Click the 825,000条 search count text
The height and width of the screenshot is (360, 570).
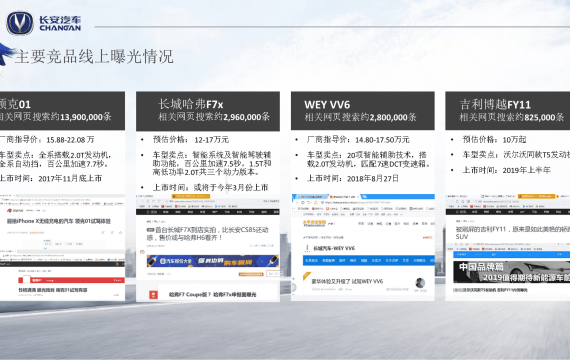click(x=544, y=117)
